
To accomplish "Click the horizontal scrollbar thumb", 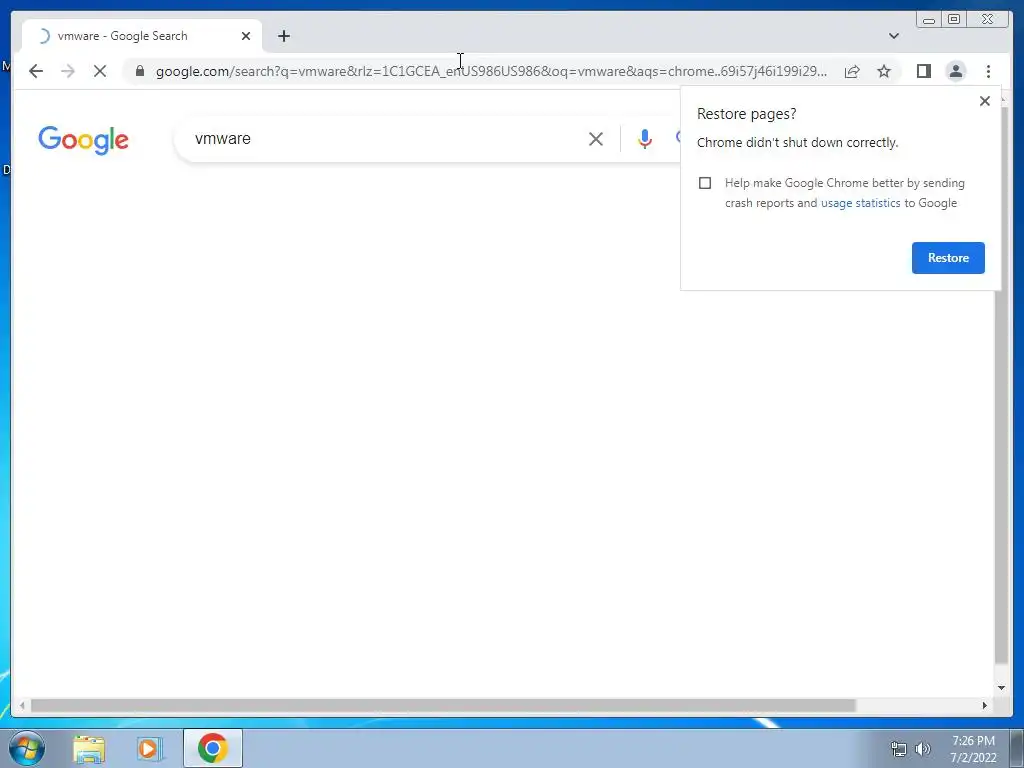I will [443, 705].
